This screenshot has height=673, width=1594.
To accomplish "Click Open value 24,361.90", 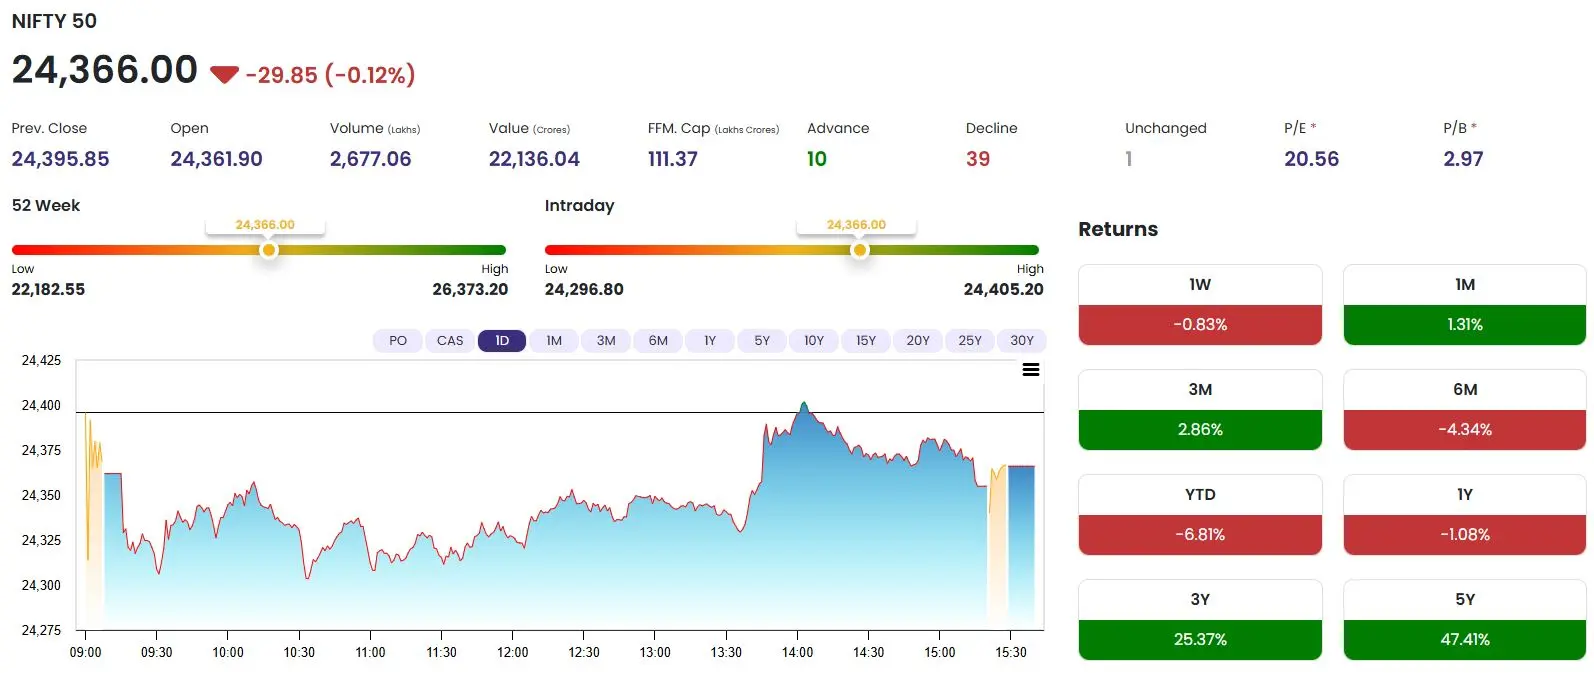I will coord(216,159).
